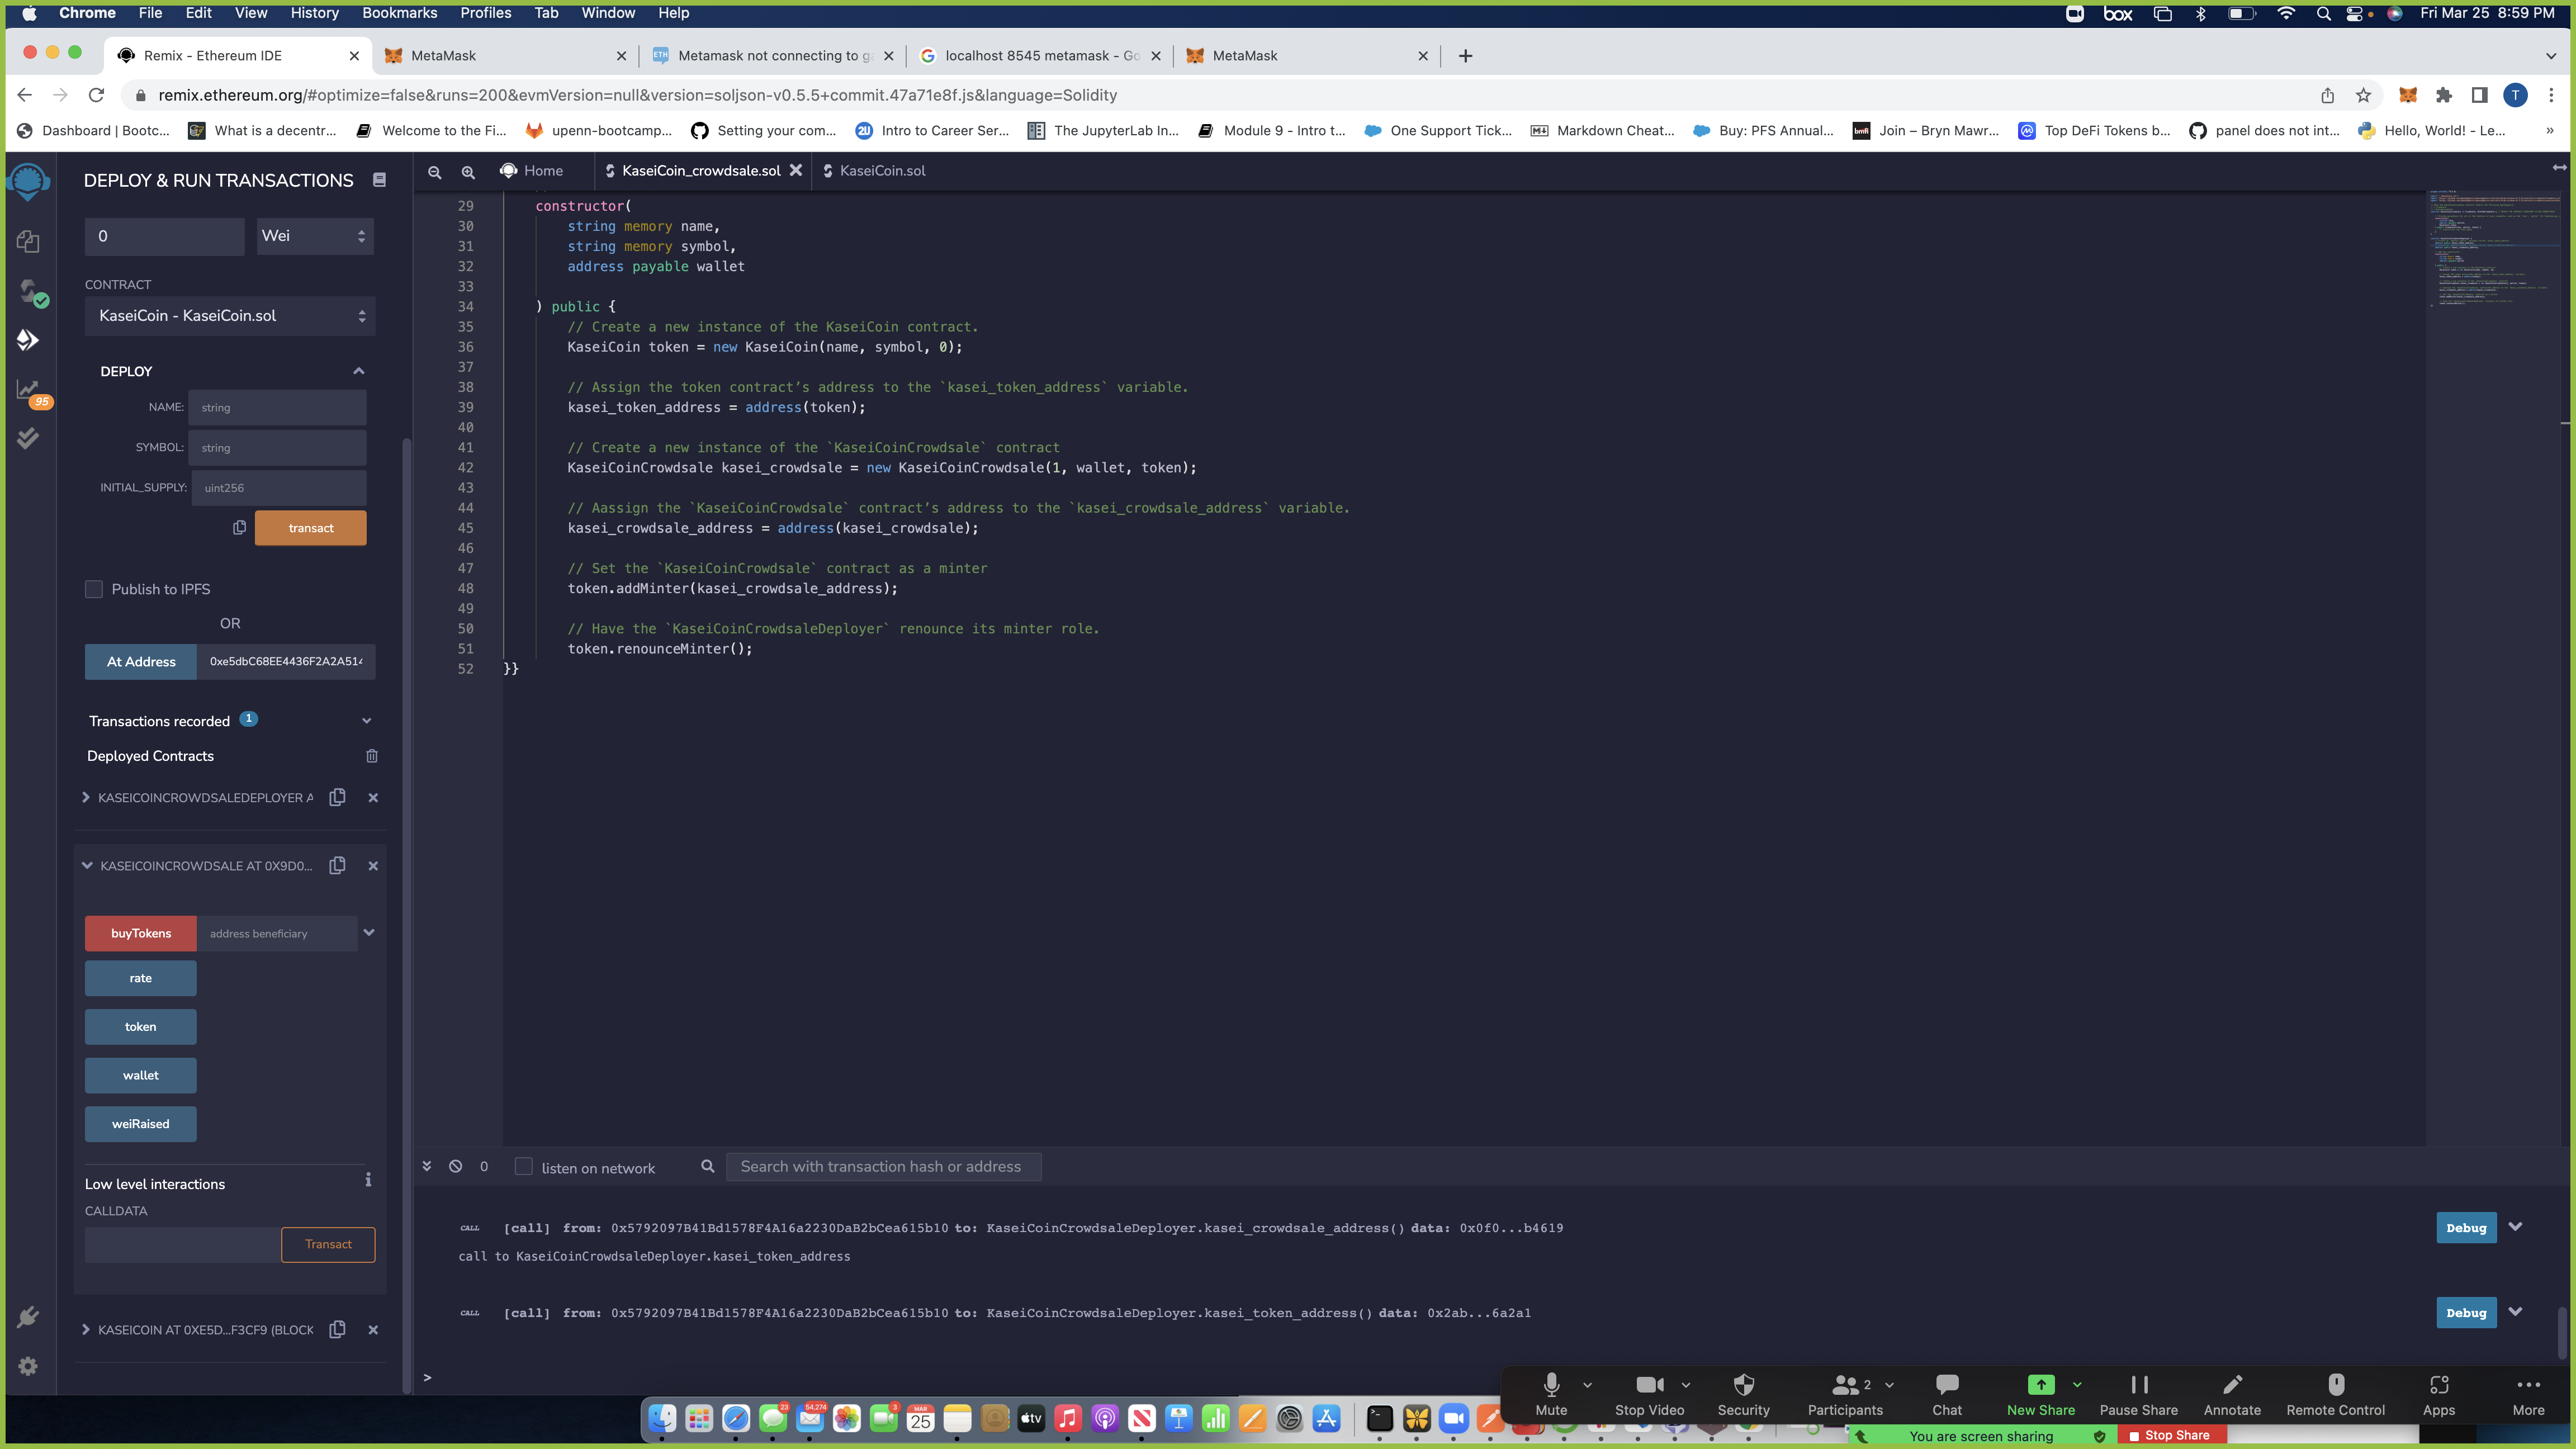Viewport: 2576px width, 1449px height.
Task: Call the rate function button
Action: click(x=141, y=978)
